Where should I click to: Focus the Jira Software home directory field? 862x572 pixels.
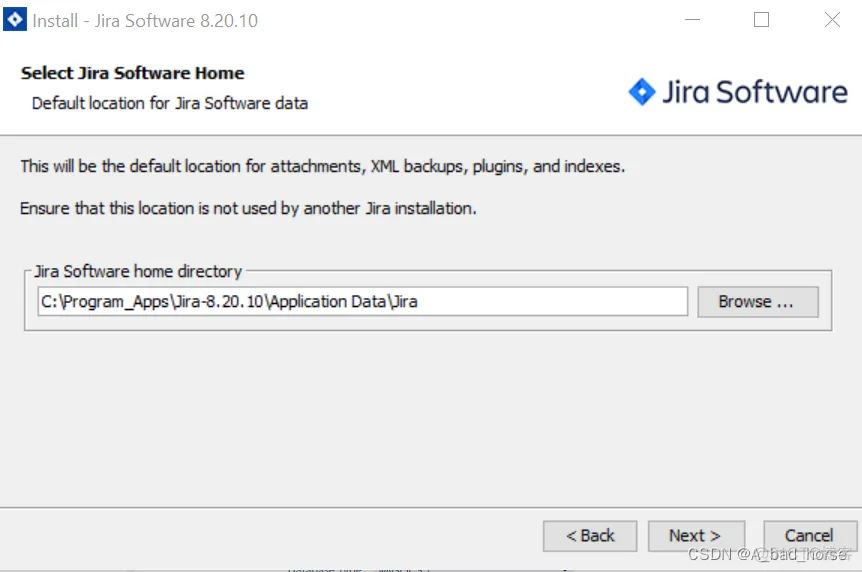pyautogui.click(x=362, y=301)
